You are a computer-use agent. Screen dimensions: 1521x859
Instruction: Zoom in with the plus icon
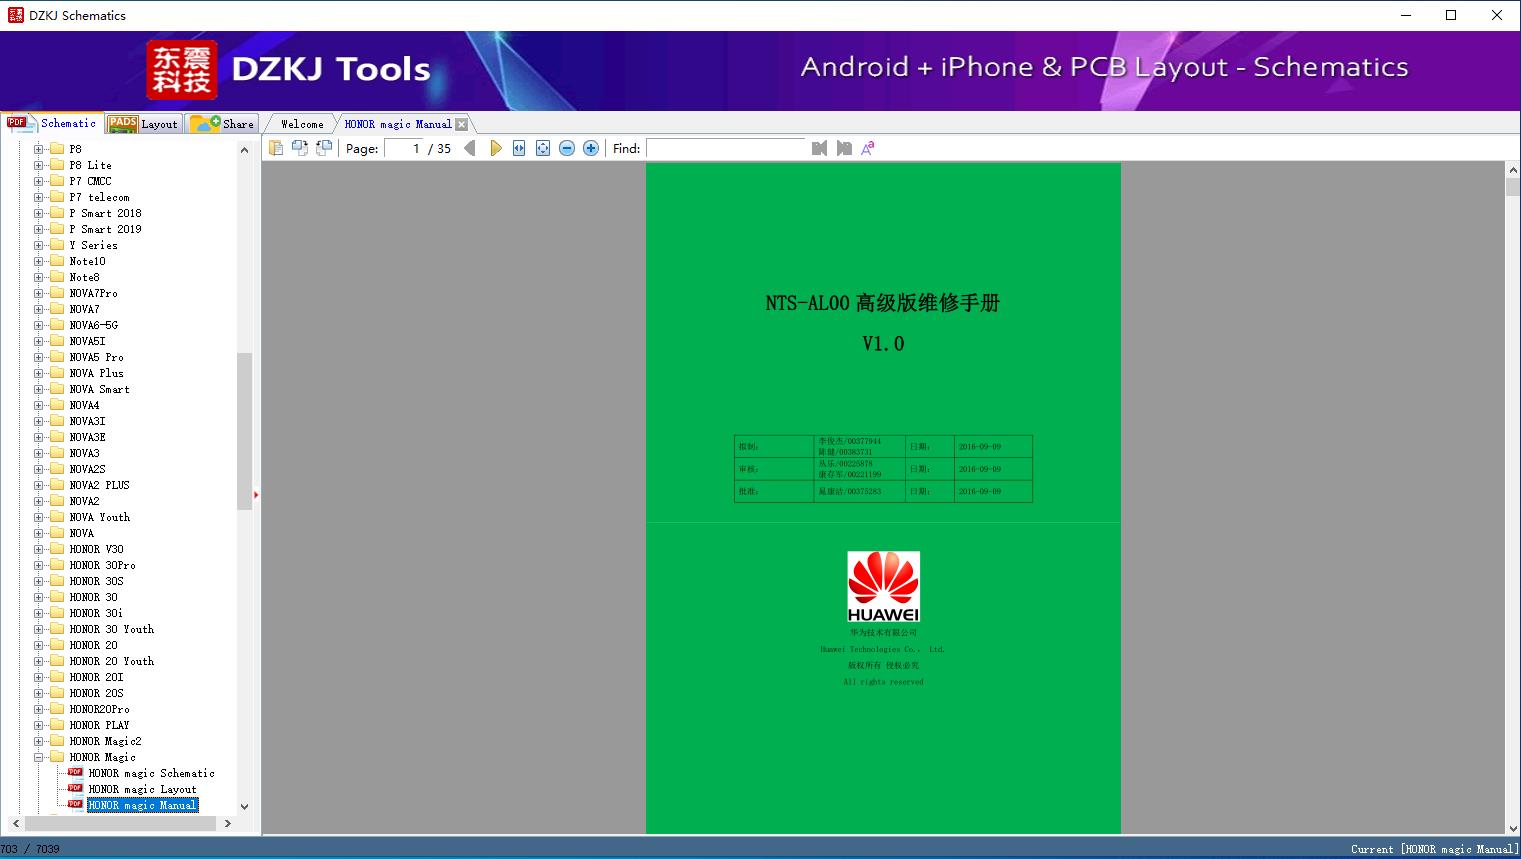coord(591,148)
